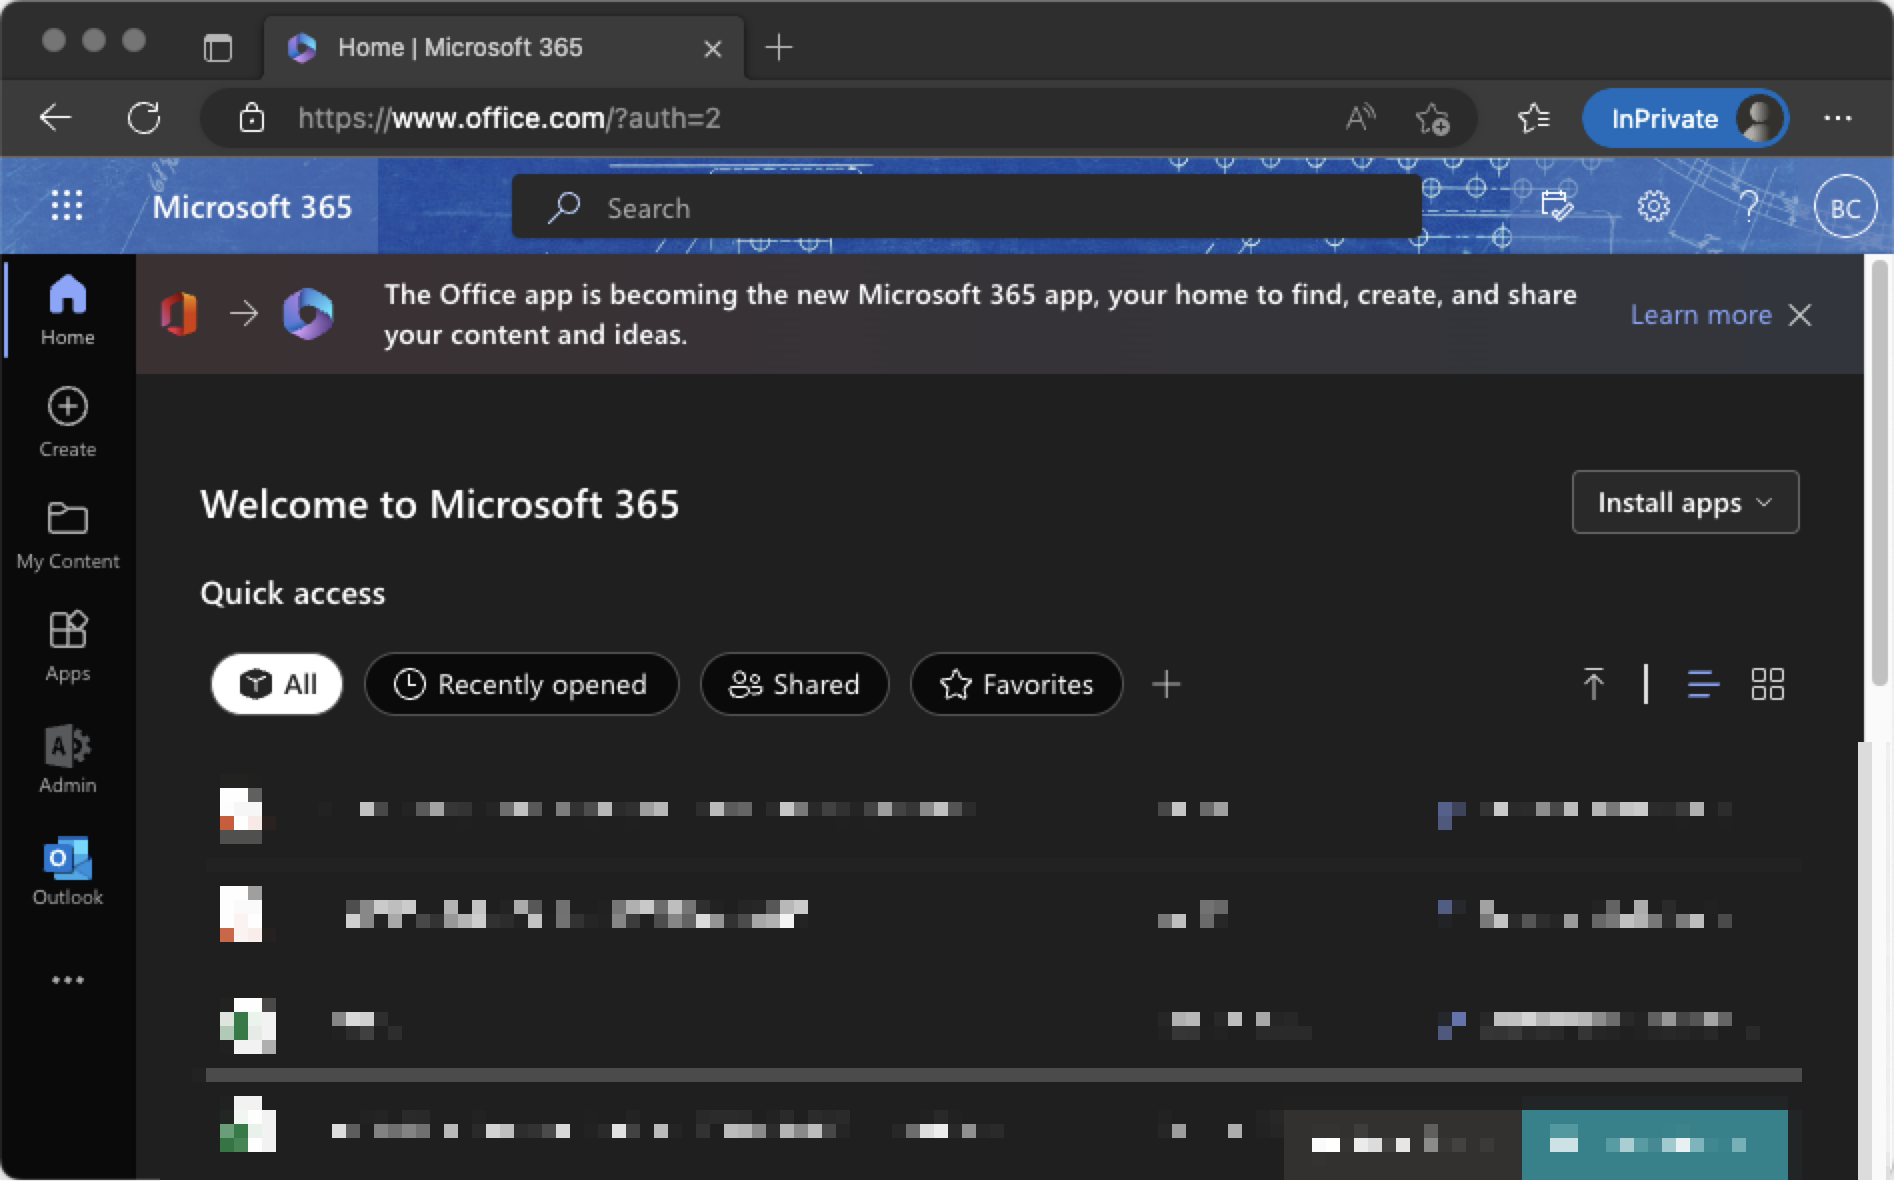Expand the Install apps dropdown
The width and height of the screenshot is (1894, 1190).
click(1685, 502)
